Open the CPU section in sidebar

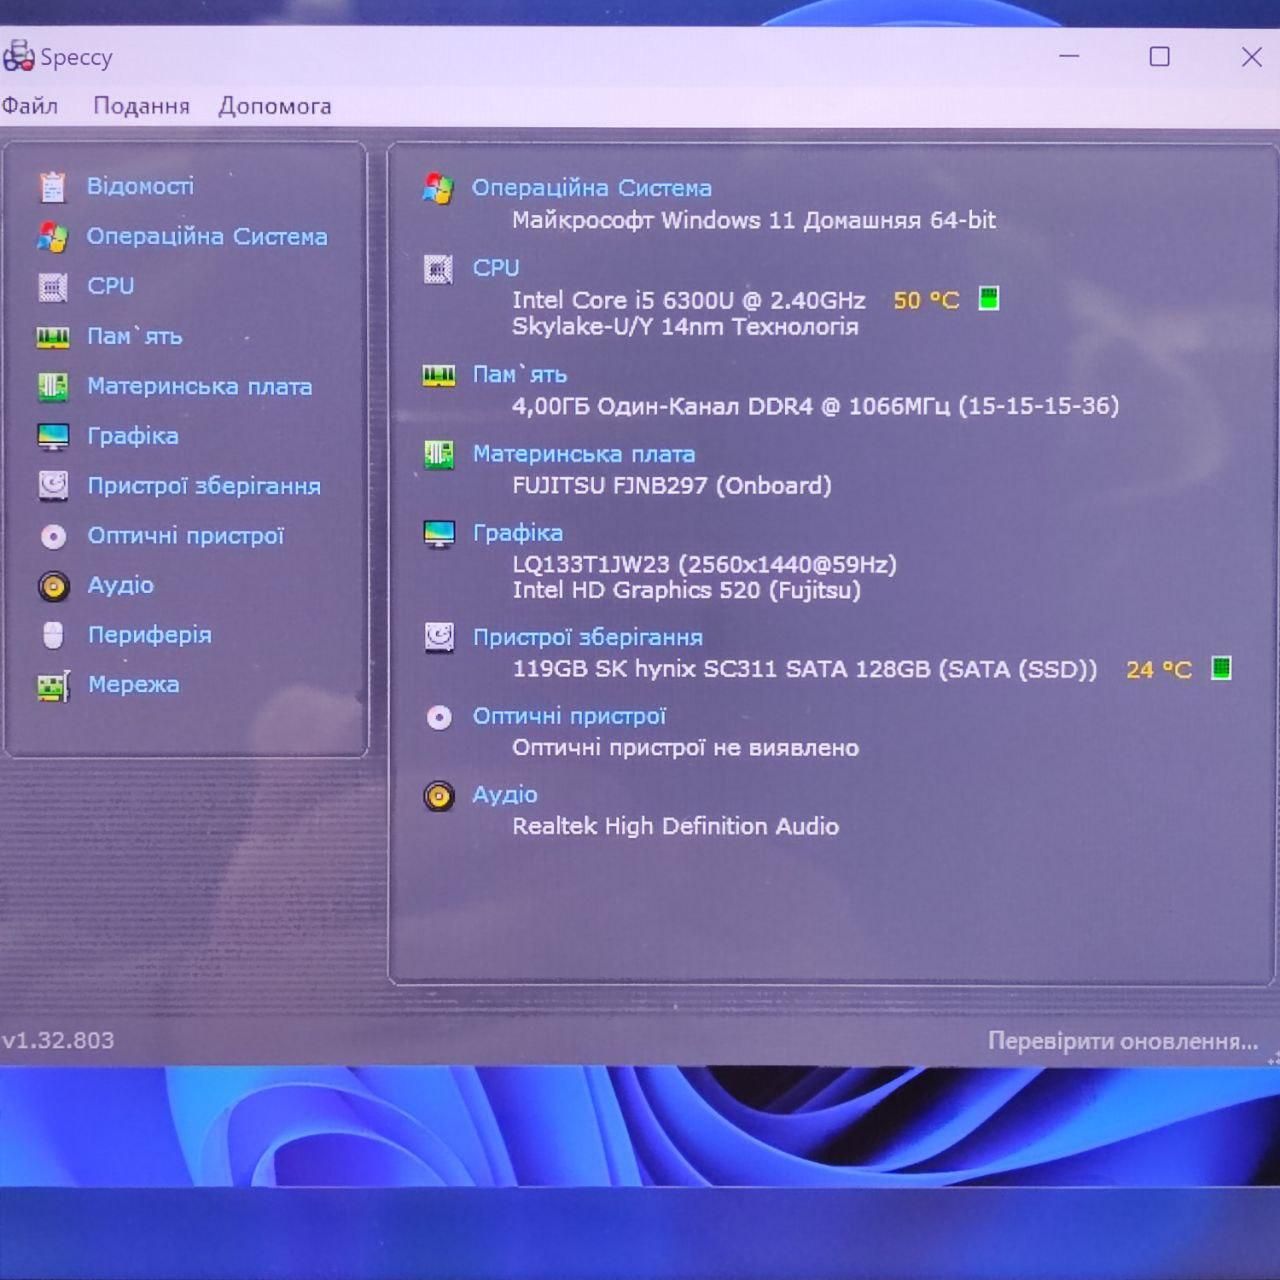110,286
